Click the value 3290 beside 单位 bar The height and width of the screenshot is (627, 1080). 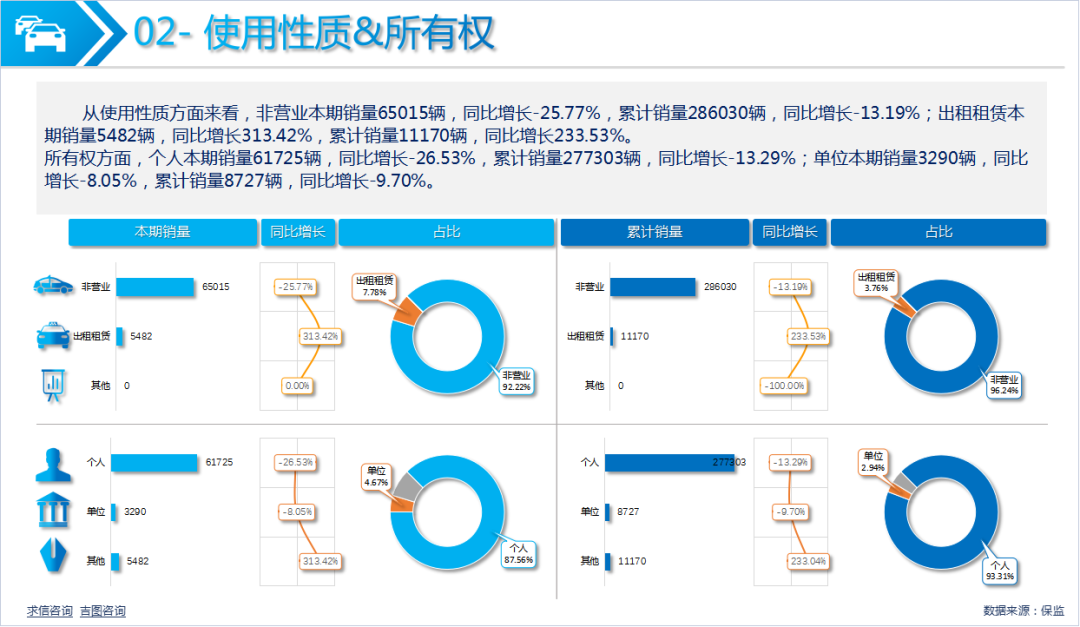click(135, 512)
